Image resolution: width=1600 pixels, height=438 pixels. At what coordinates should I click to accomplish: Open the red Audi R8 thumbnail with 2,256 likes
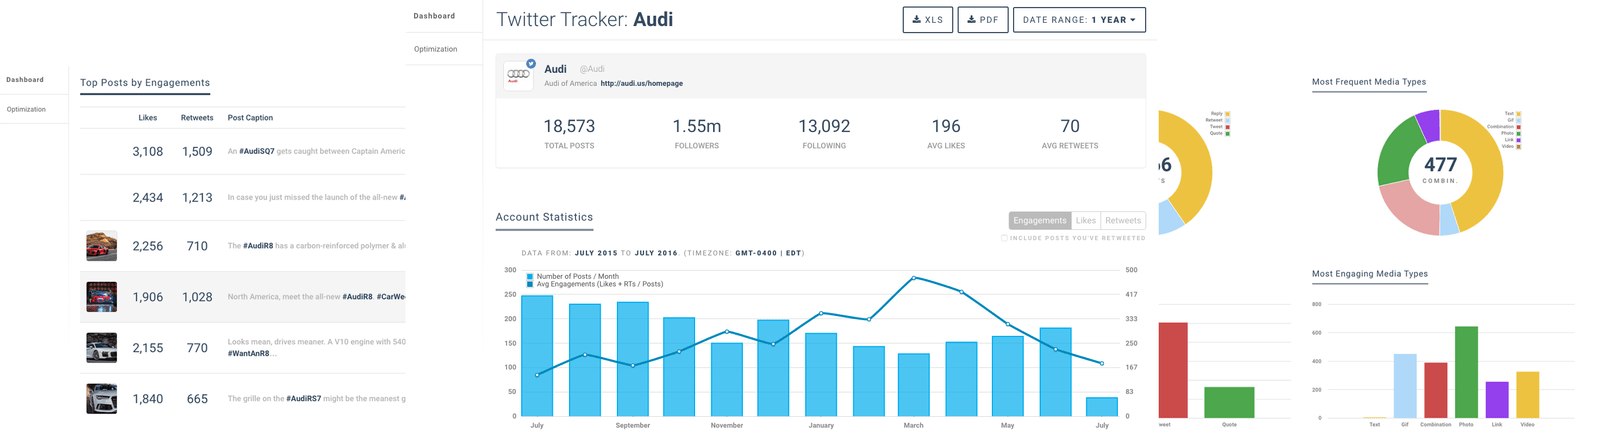[101, 246]
